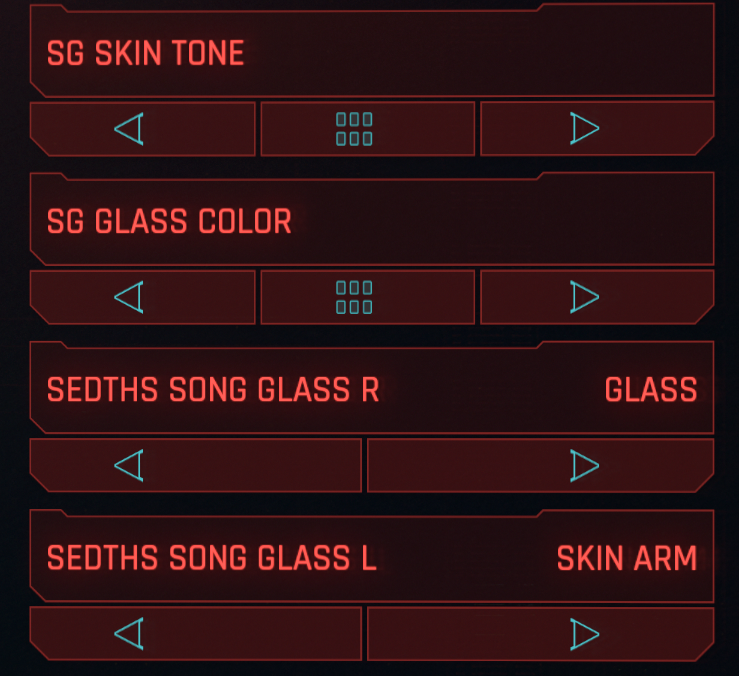The height and width of the screenshot is (676, 739).
Task: Click previous arrow under SG SKIN TONE
Action: [130, 129]
